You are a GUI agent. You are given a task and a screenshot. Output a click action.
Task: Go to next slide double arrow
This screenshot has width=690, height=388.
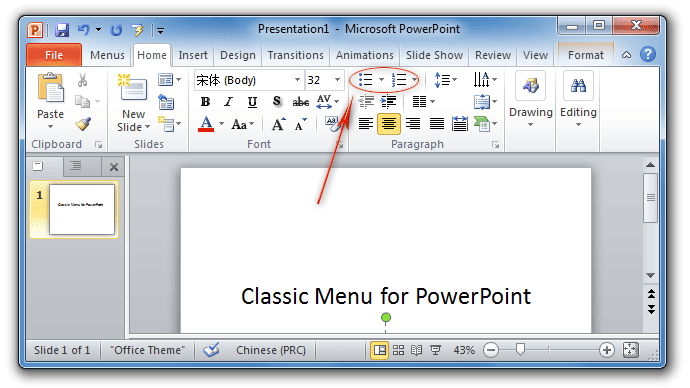[651, 309]
